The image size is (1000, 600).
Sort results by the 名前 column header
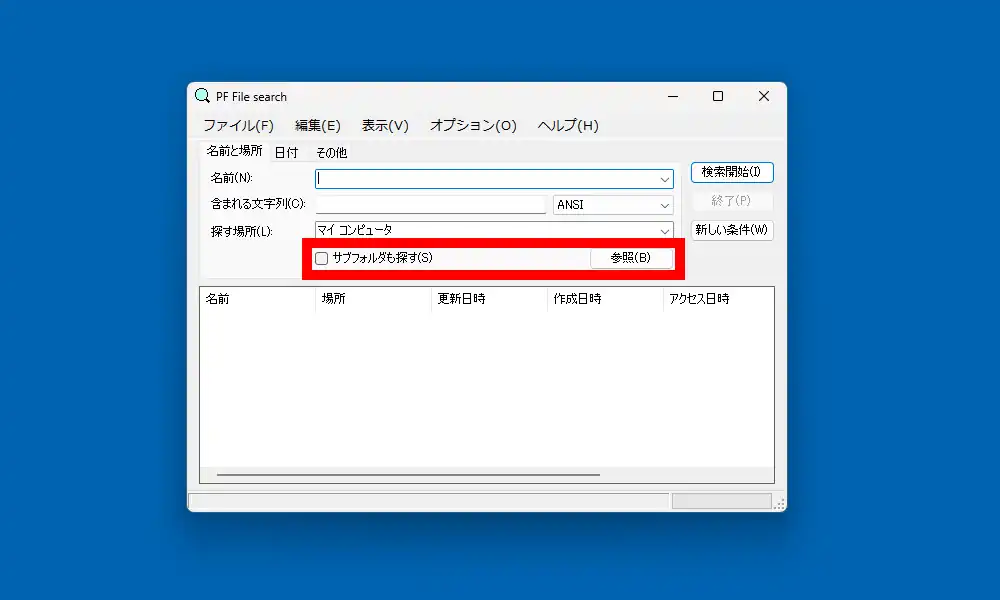coord(258,299)
